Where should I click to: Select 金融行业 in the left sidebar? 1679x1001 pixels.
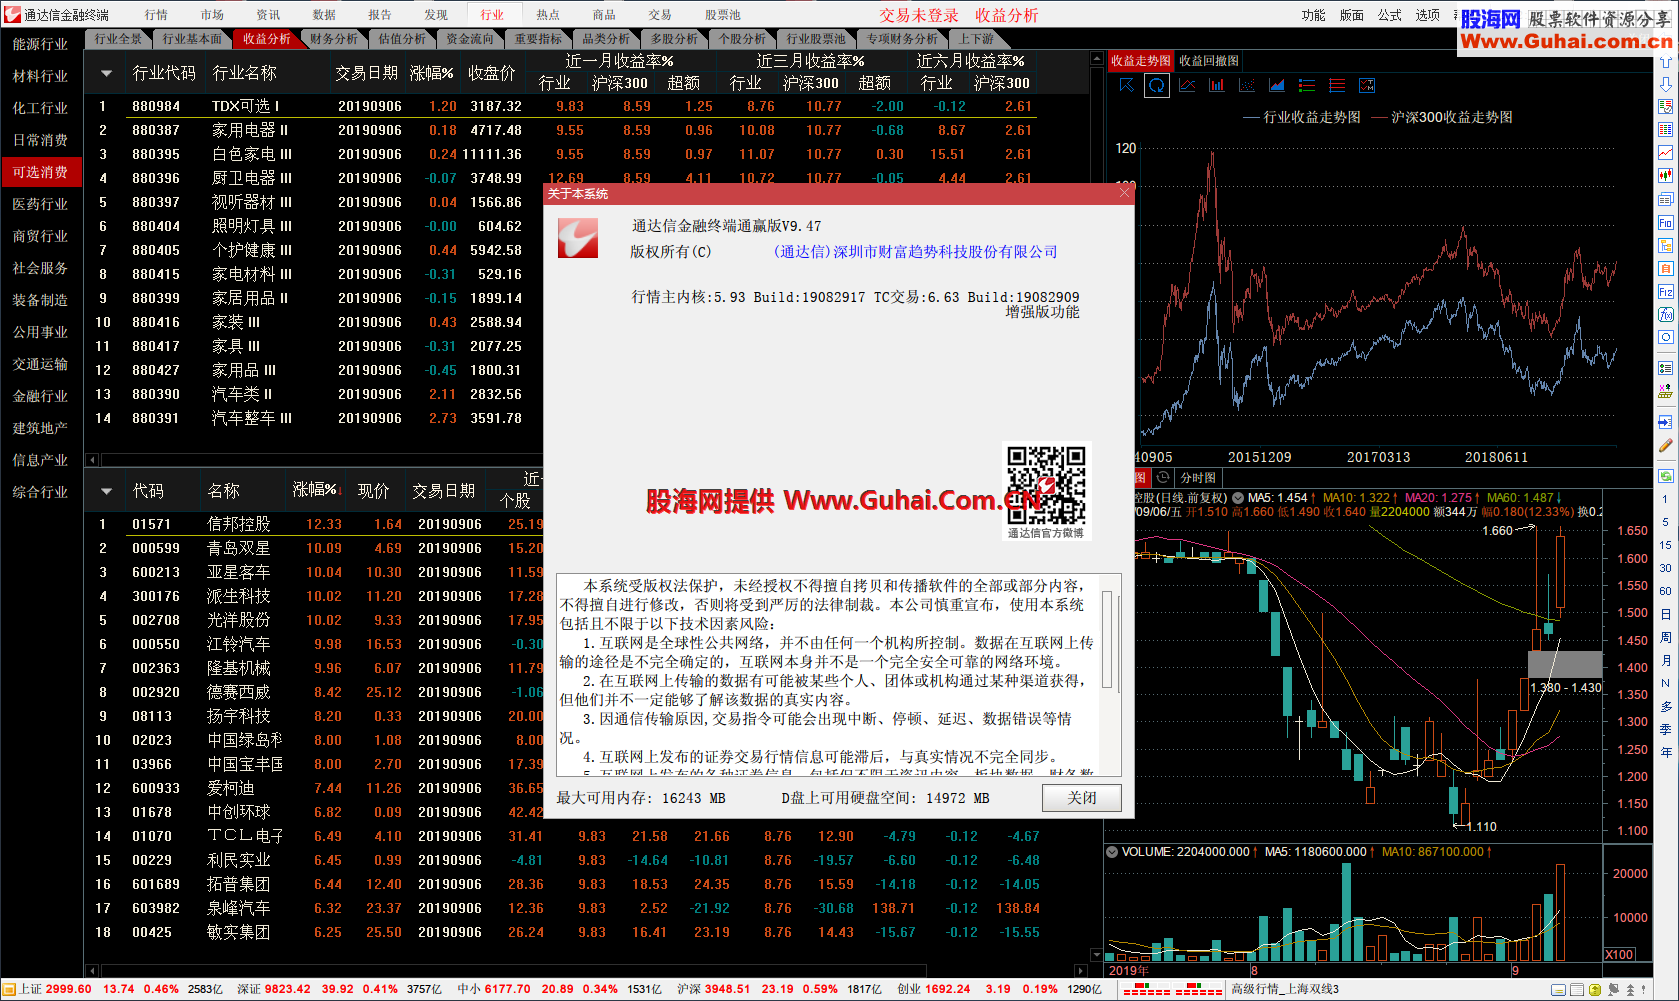click(x=41, y=396)
